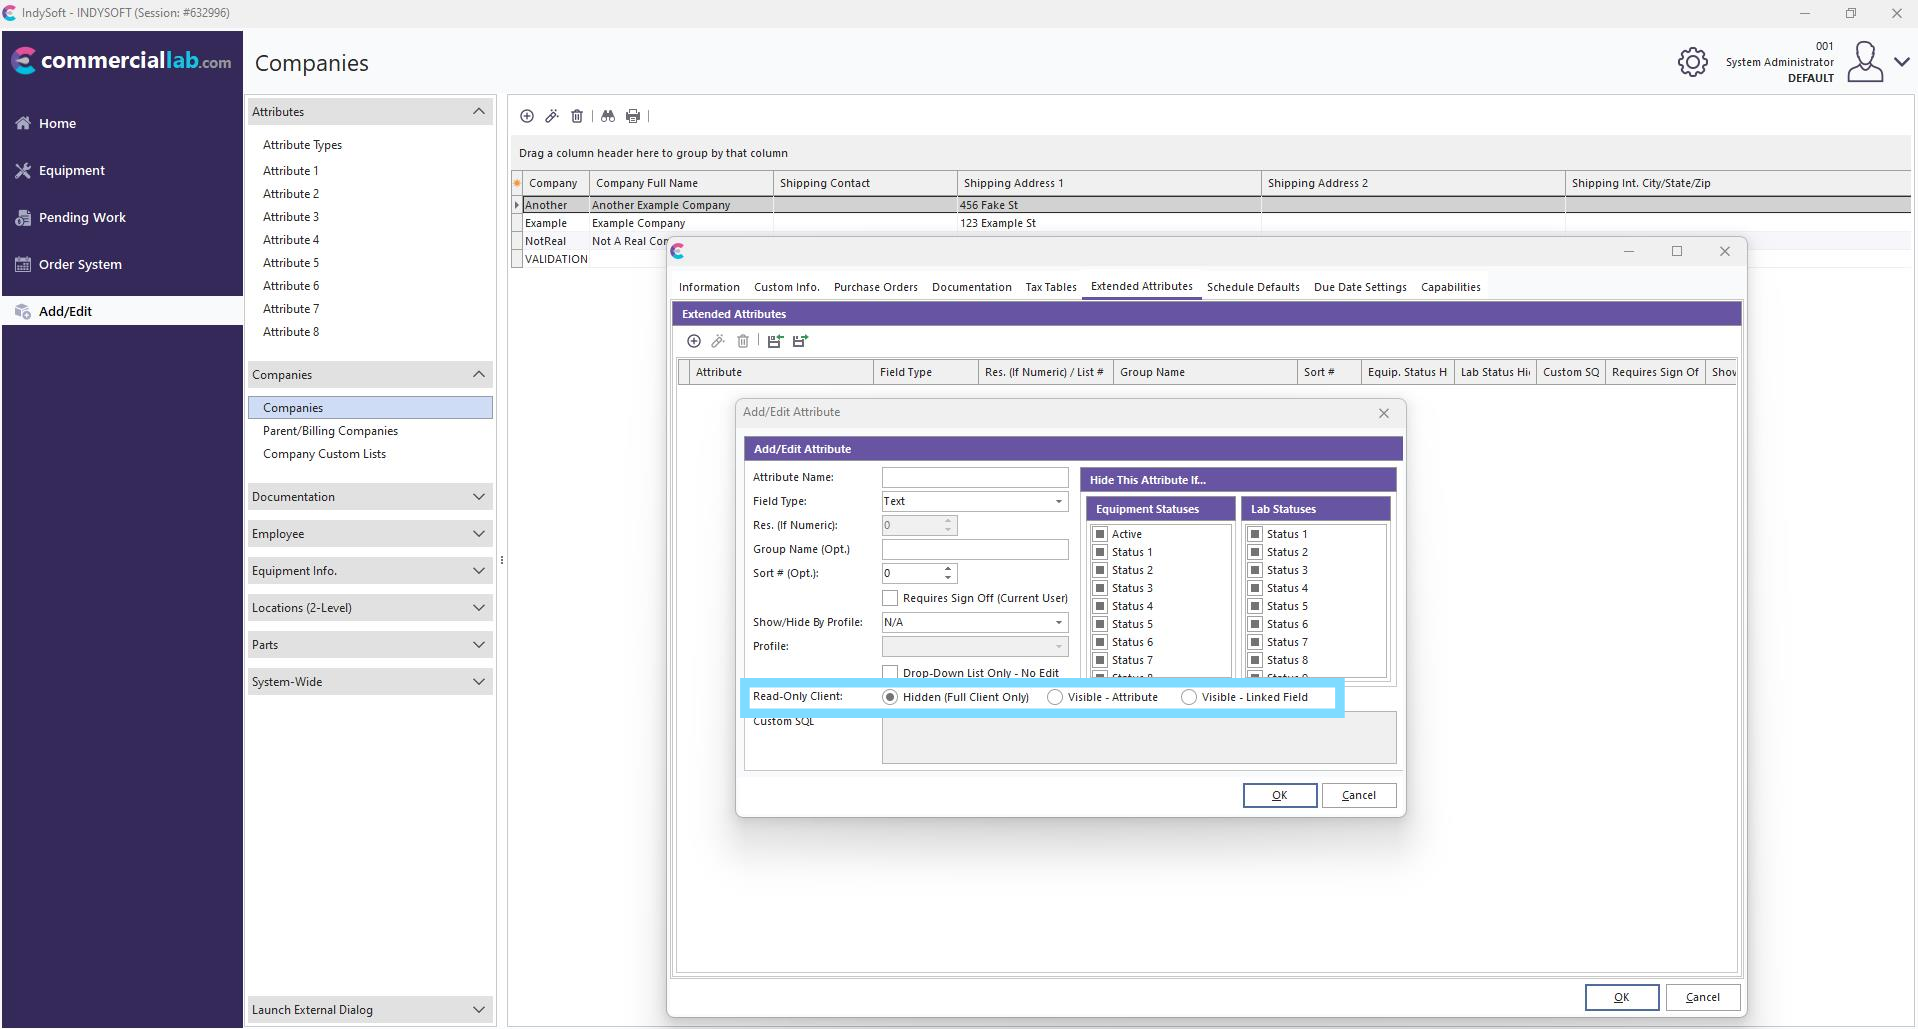
Task: Delete the selected company
Action: [x=577, y=116]
